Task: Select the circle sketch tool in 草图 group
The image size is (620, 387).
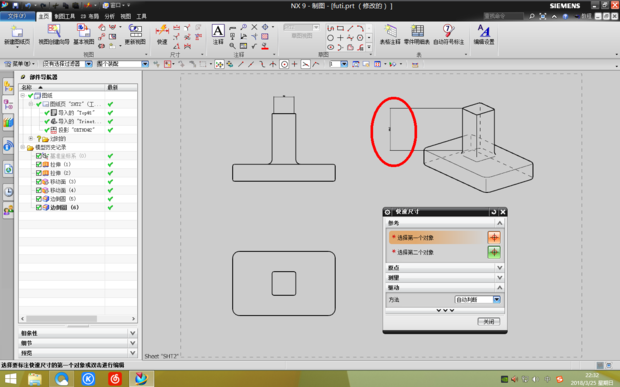Action: [331, 38]
